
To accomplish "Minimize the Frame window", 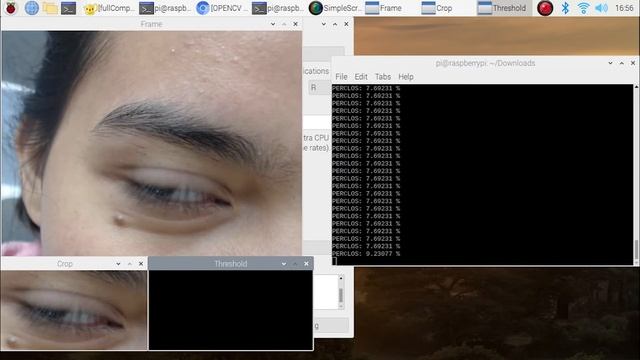I will [273, 24].
